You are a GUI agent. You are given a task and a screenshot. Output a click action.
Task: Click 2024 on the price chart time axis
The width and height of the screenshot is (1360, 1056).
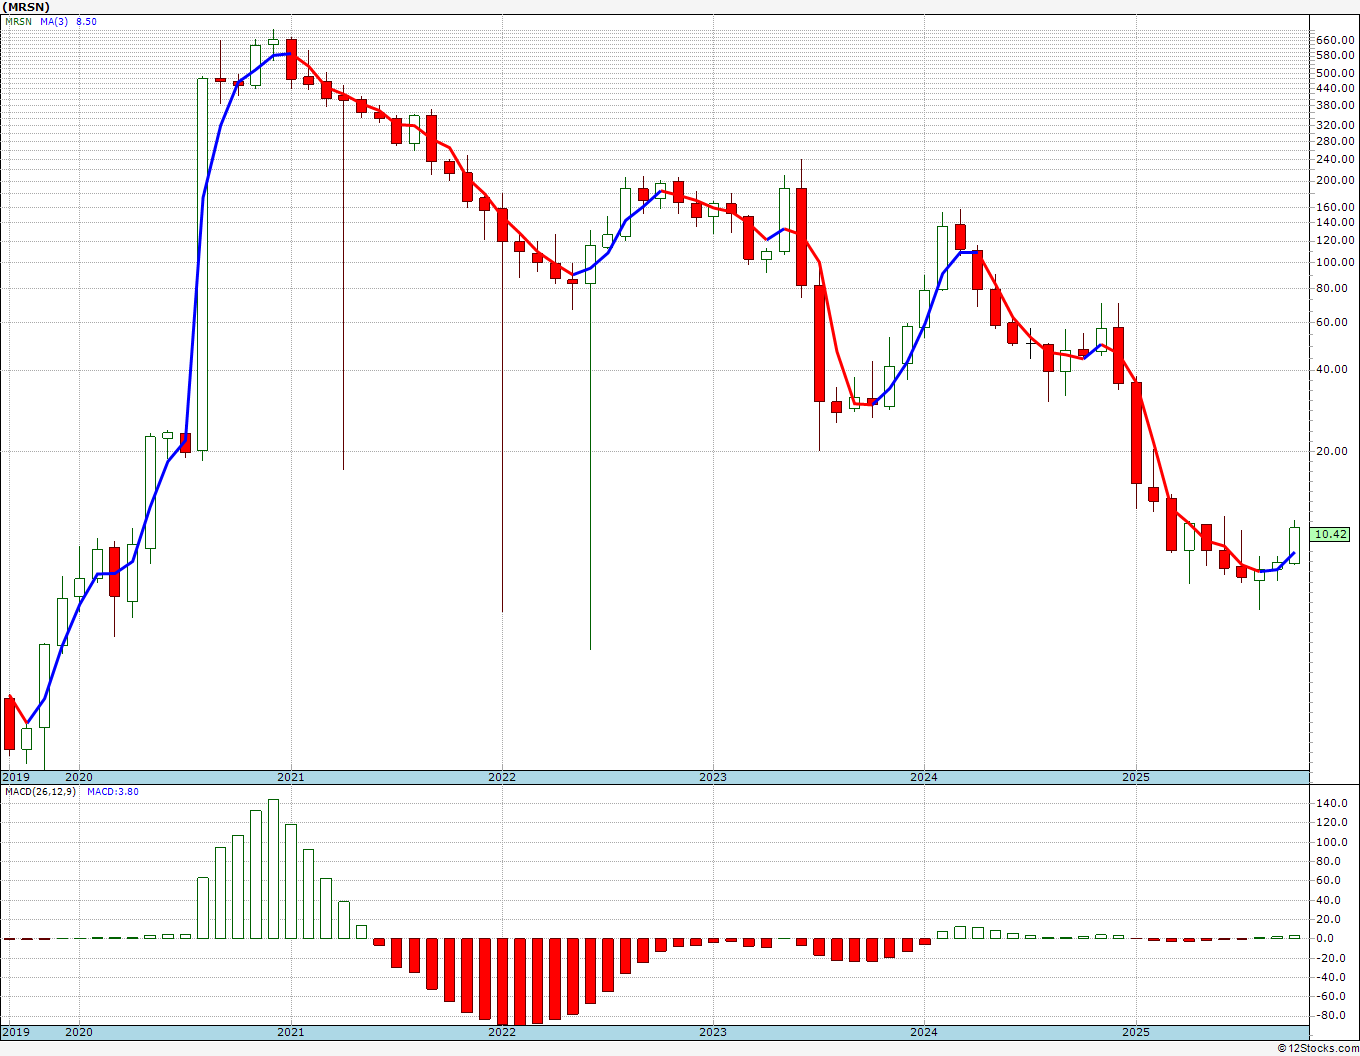tap(923, 777)
